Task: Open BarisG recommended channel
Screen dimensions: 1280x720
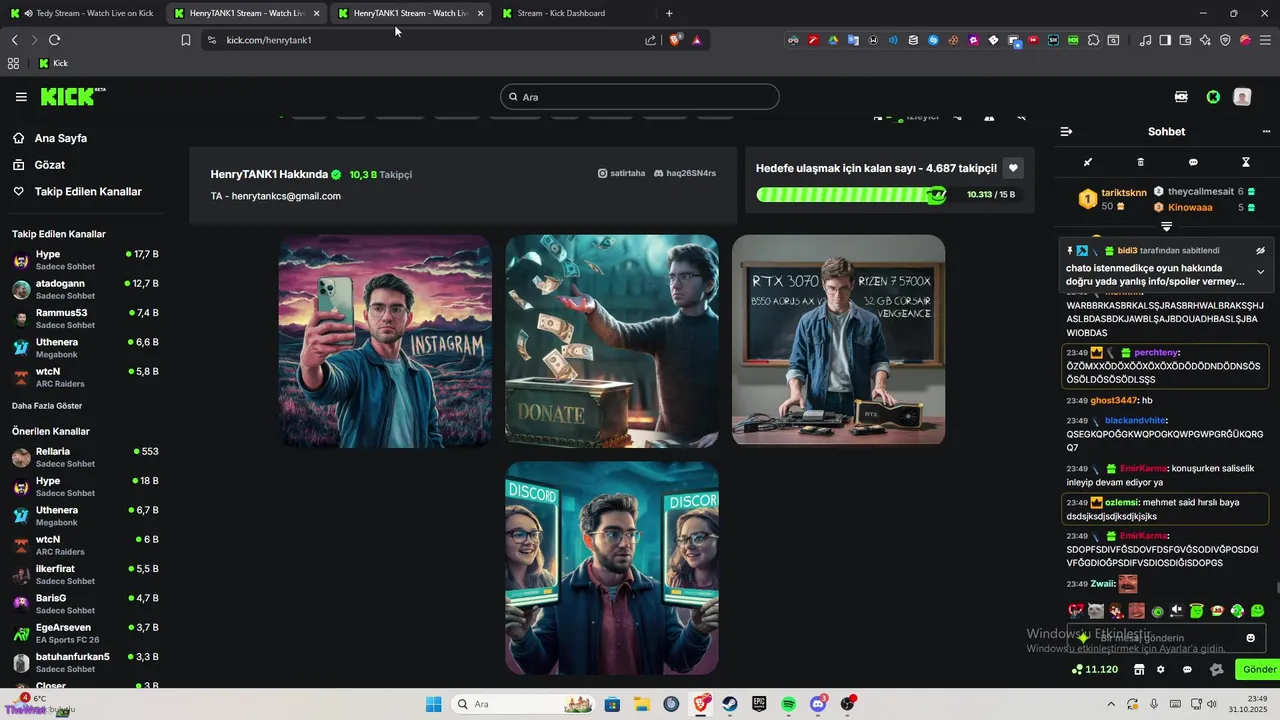Action: tap(85, 603)
